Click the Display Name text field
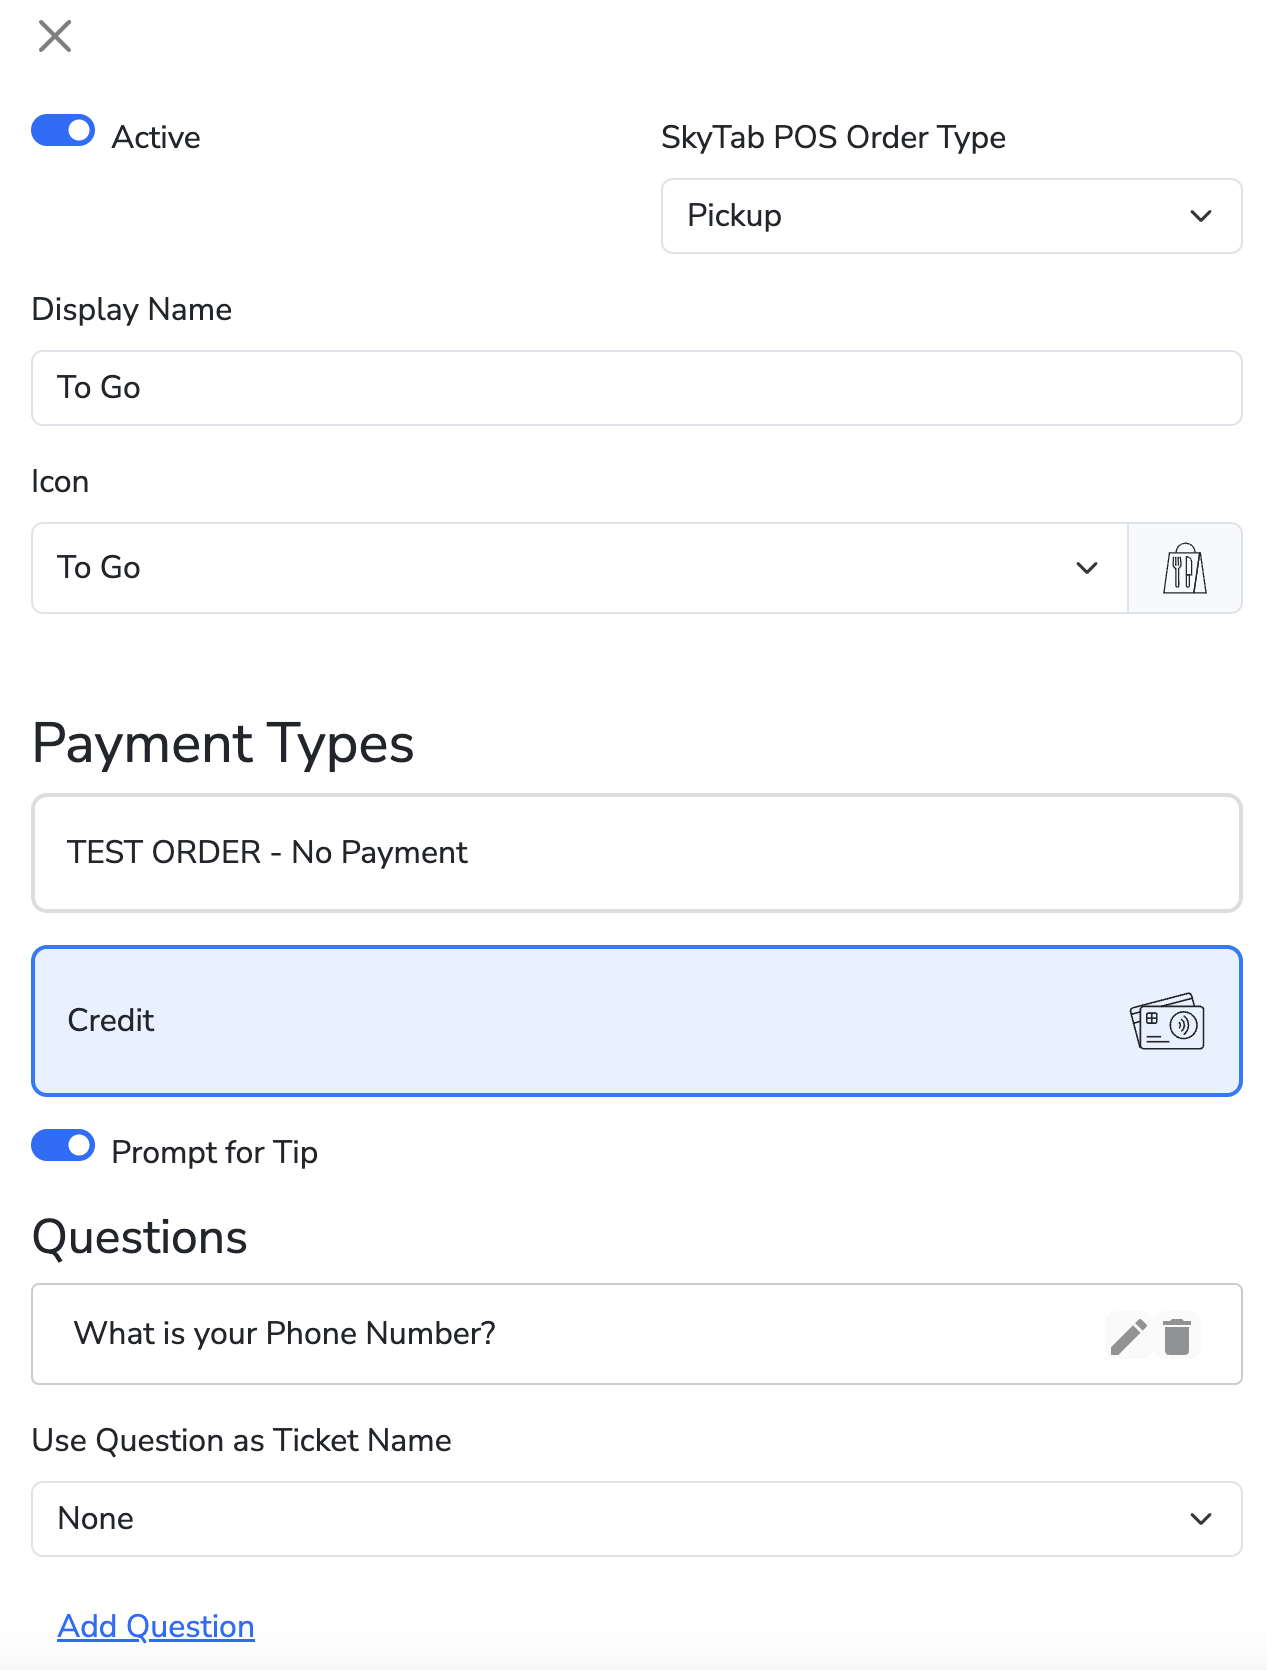The height and width of the screenshot is (1670, 1267). [x=636, y=388]
